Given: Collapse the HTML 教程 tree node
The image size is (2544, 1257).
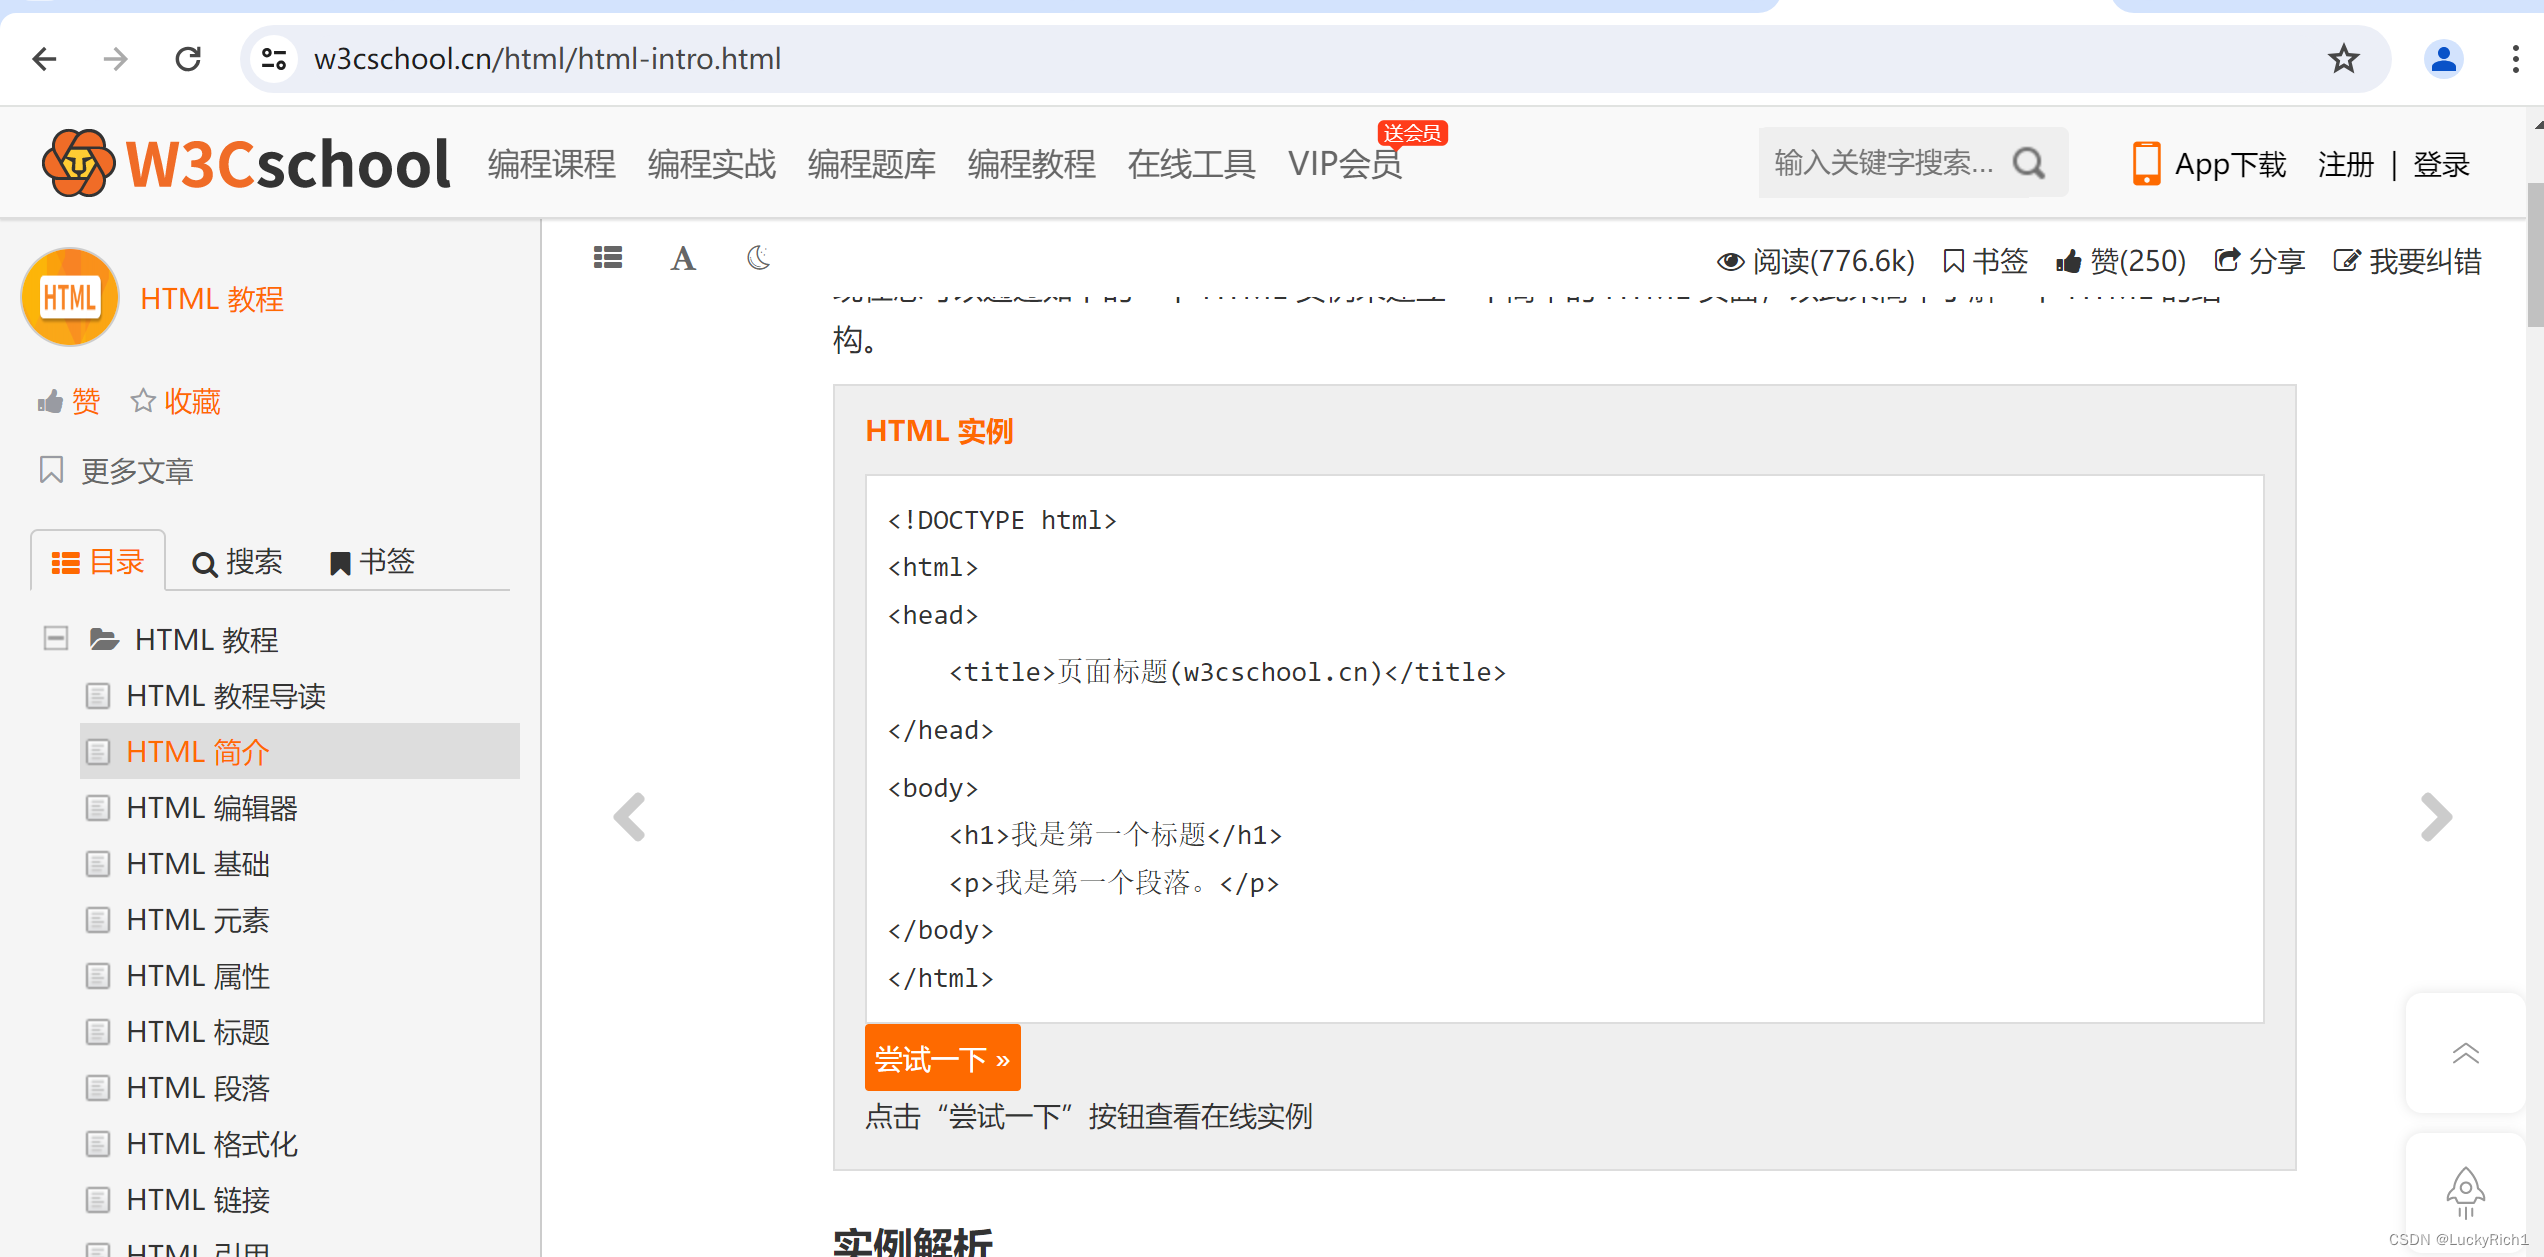Looking at the screenshot, I should [56, 638].
